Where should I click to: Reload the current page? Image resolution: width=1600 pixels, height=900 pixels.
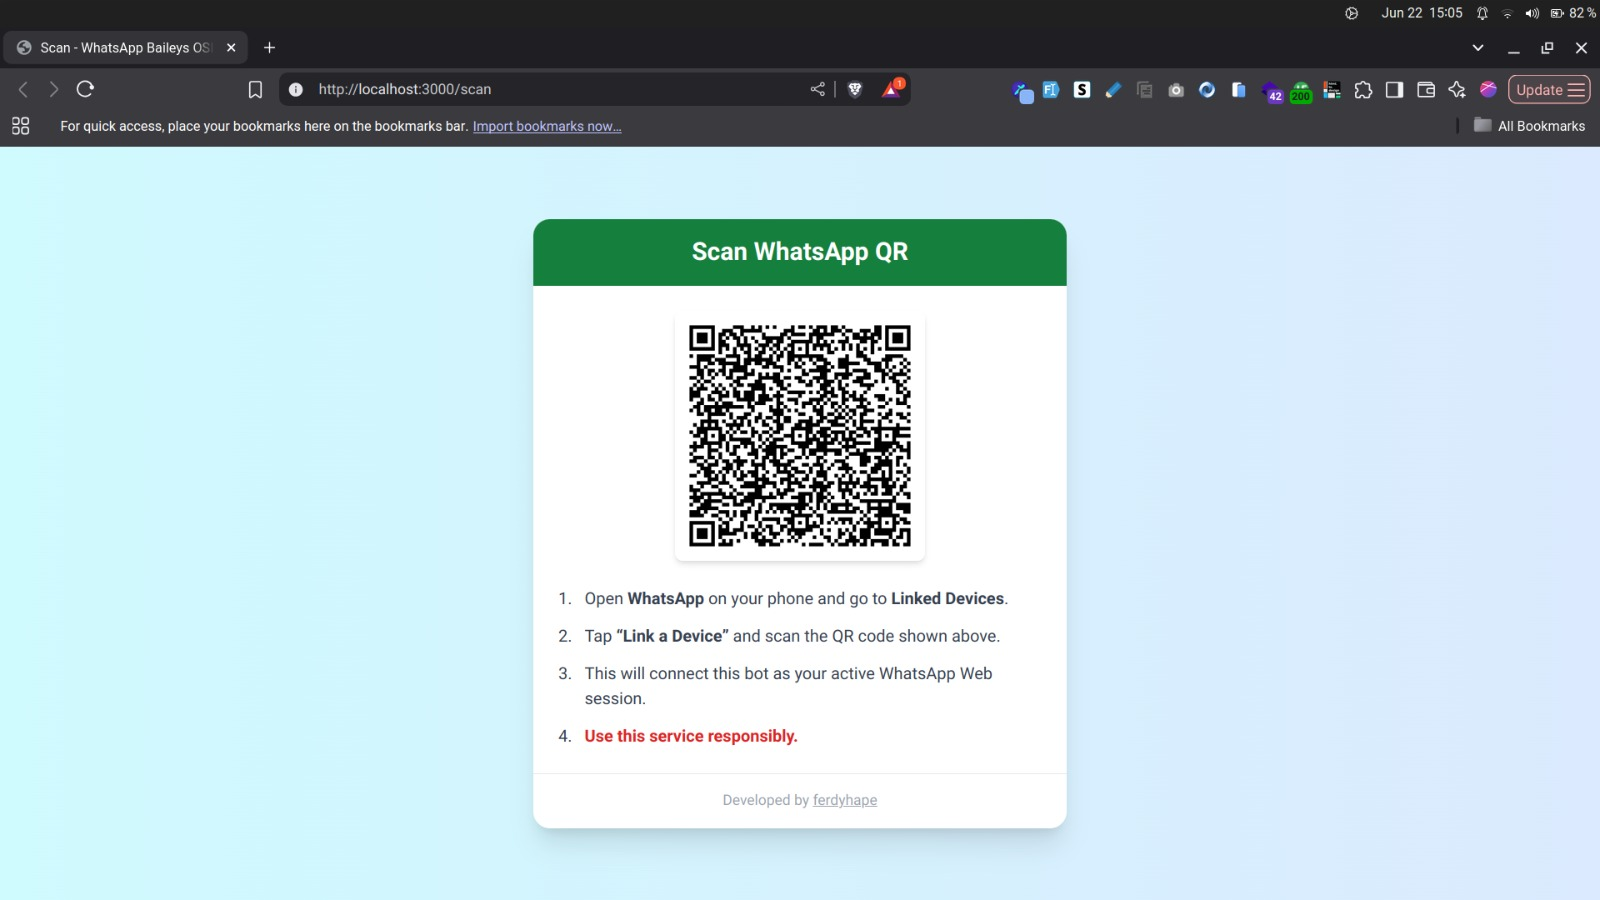[x=85, y=89]
